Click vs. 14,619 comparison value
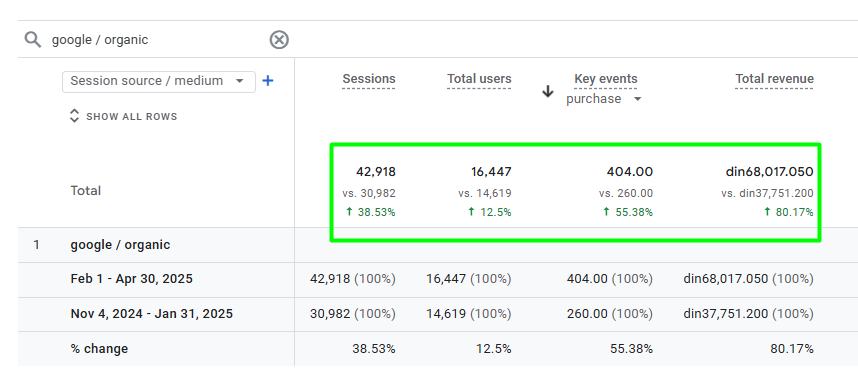This screenshot has width=858, height=374. 485,193
